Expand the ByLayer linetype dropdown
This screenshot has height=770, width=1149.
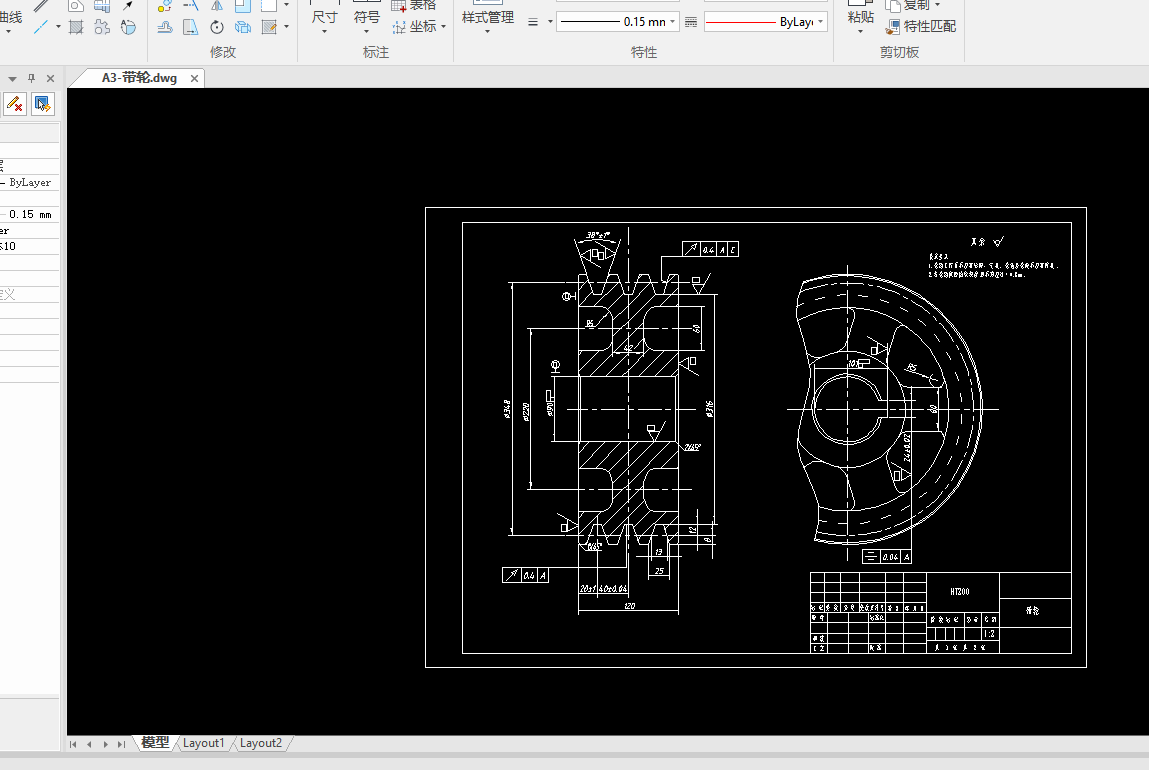[820, 22]
